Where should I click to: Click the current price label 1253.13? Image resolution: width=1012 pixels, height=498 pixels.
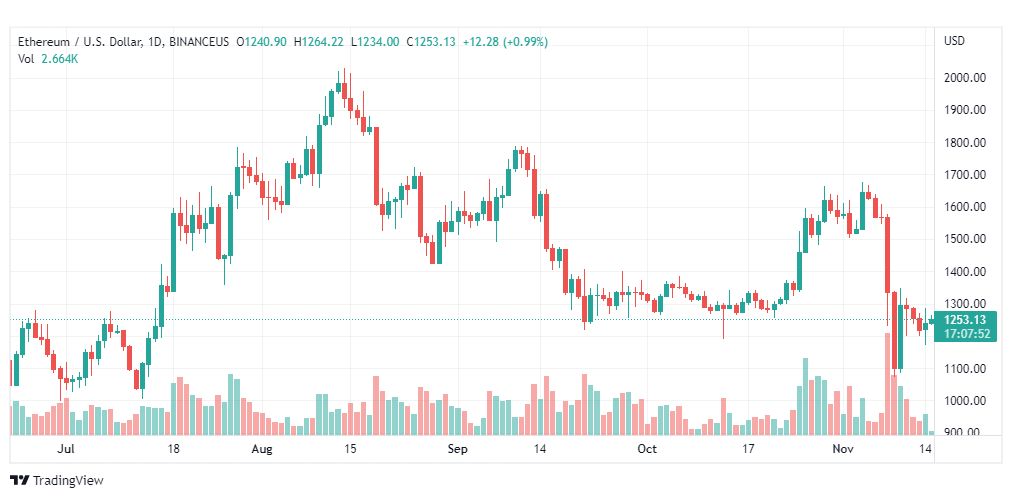(964, 321)
